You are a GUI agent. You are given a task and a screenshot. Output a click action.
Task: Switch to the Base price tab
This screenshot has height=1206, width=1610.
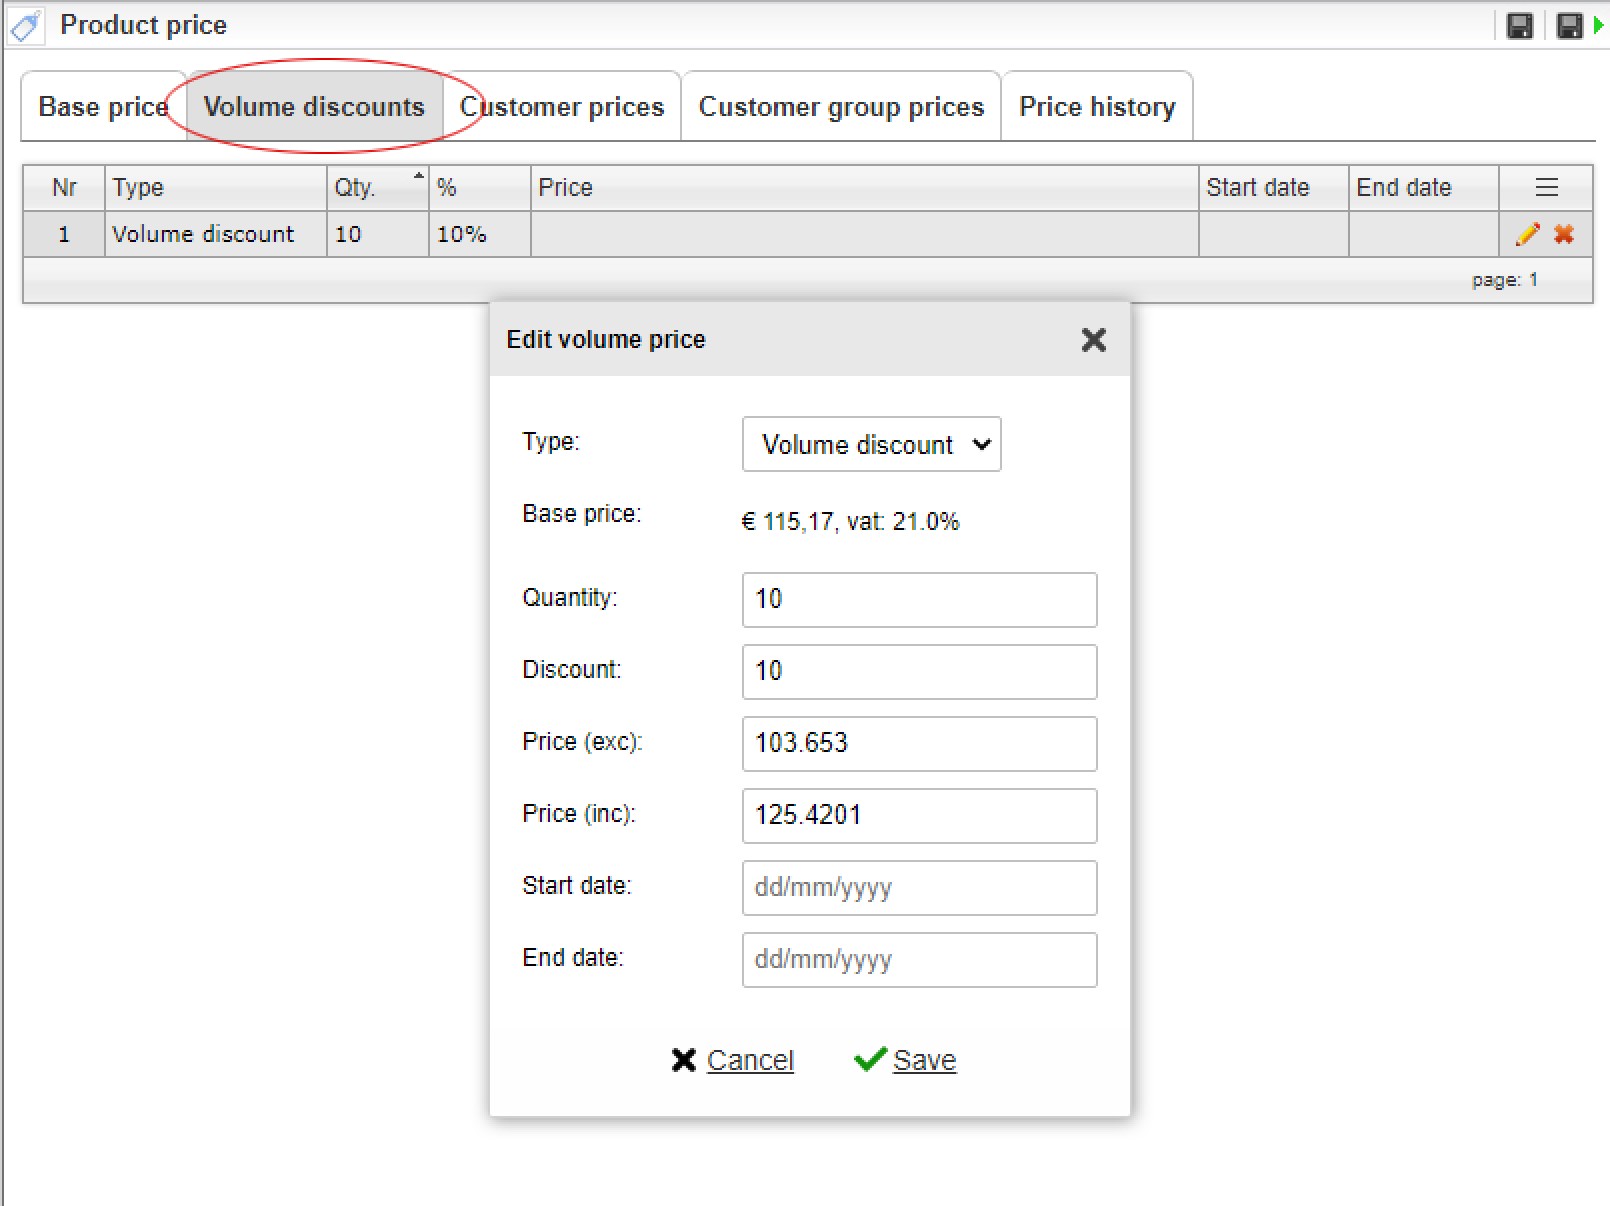[x=103, y=107]
